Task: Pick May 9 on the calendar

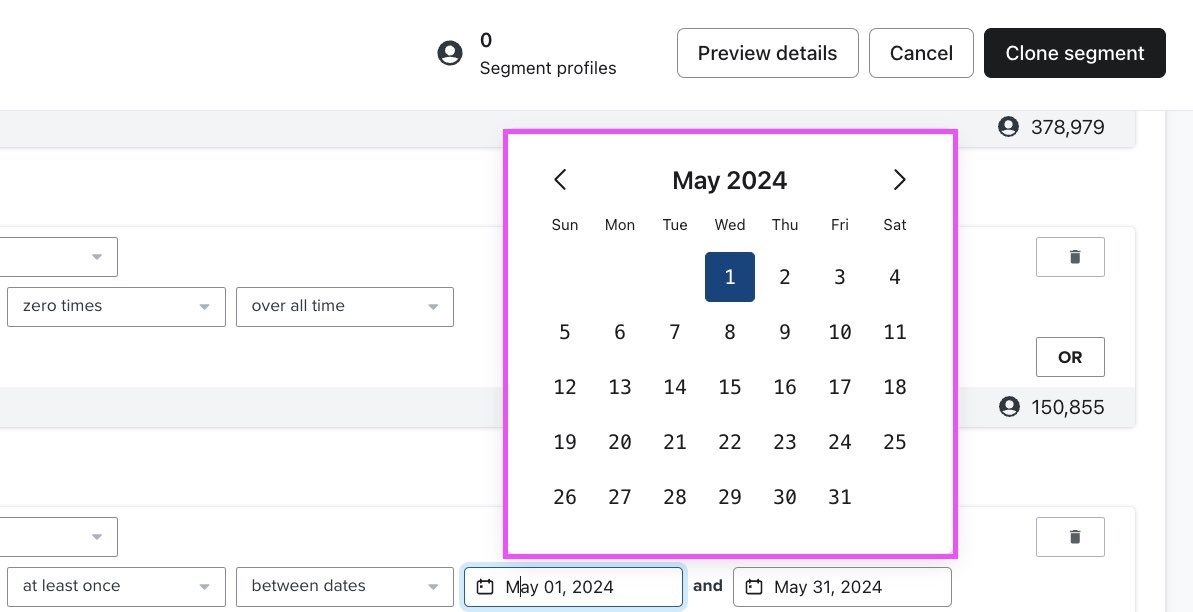Action: [784, 332]
